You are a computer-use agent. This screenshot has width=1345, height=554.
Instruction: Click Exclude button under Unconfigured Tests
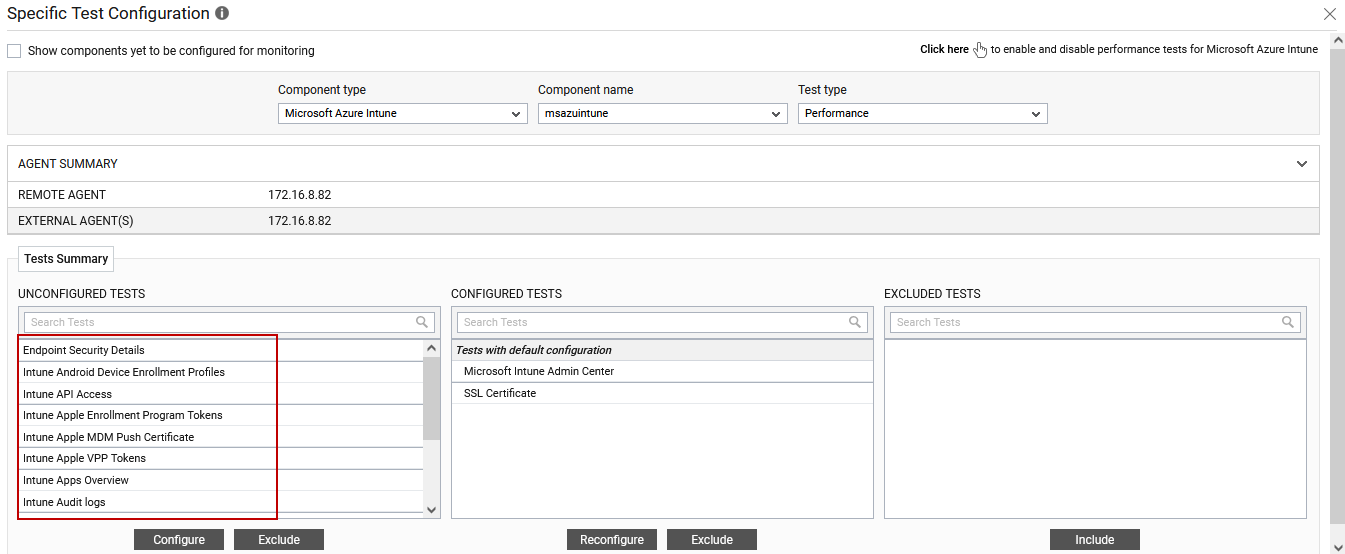279,540
